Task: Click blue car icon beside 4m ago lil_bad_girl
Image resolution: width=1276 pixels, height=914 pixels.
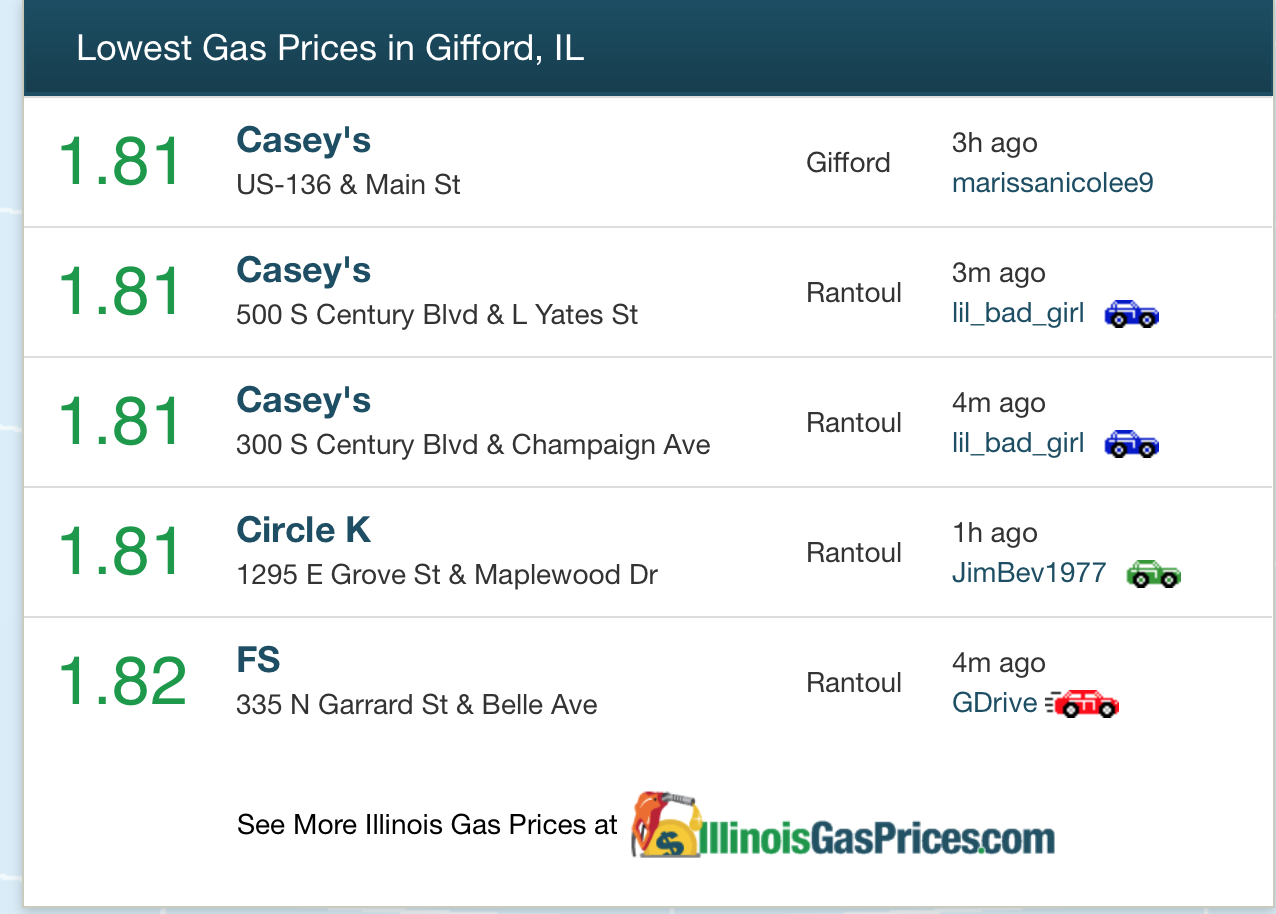Action: (x=1131, y=444)
